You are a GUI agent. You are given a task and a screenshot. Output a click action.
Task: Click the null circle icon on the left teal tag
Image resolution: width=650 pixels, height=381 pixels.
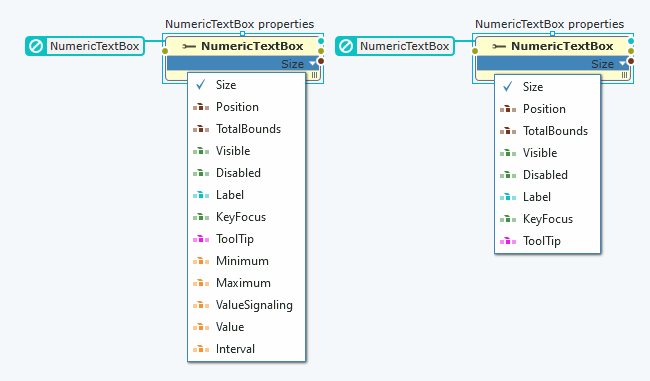point(36,46)
